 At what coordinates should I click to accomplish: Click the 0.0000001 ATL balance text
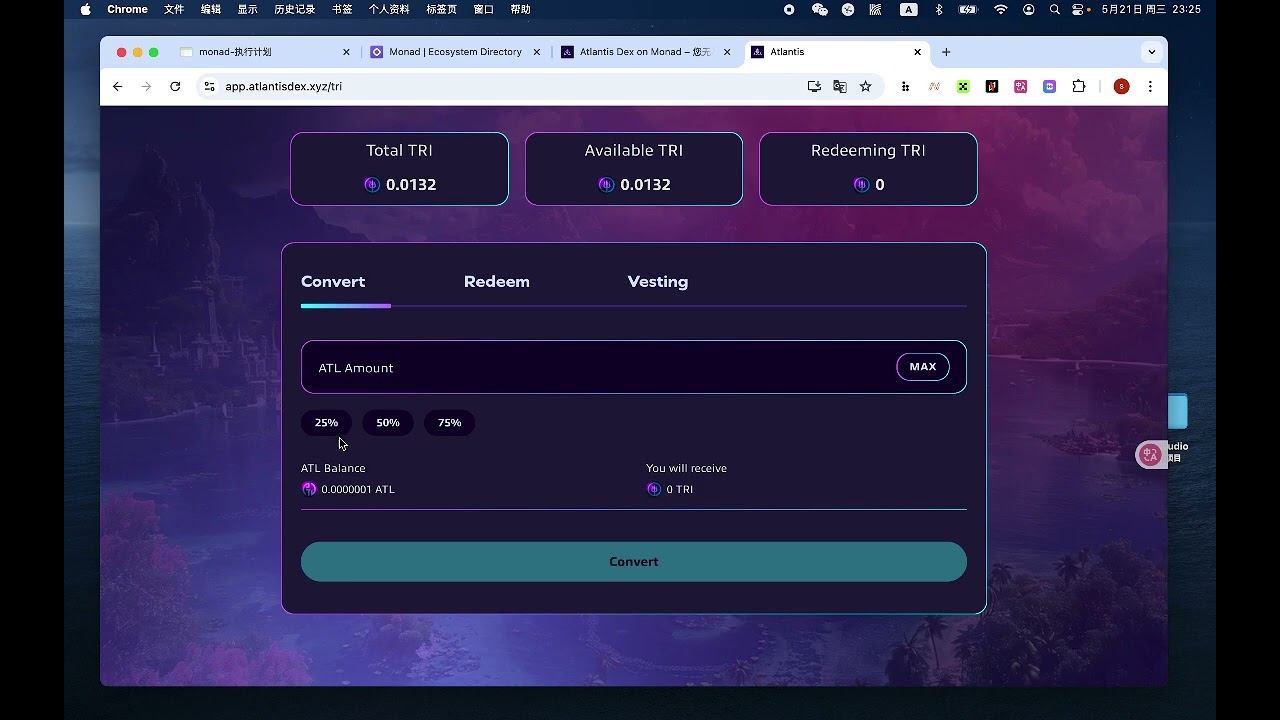click(x=358, y=490)
